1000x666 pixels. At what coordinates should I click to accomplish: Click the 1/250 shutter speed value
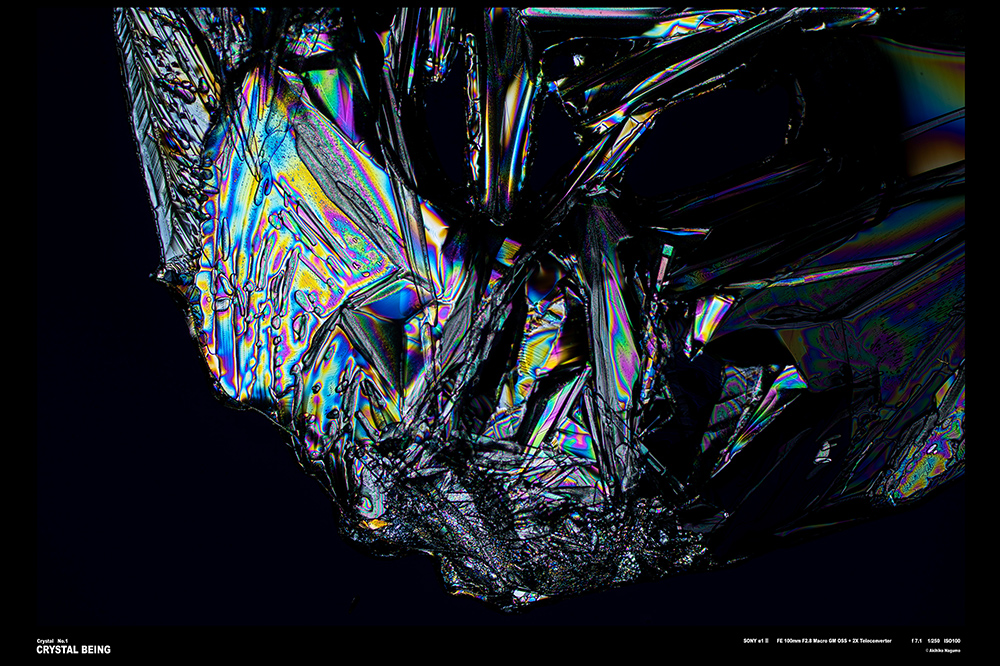[x=933, y=640]
